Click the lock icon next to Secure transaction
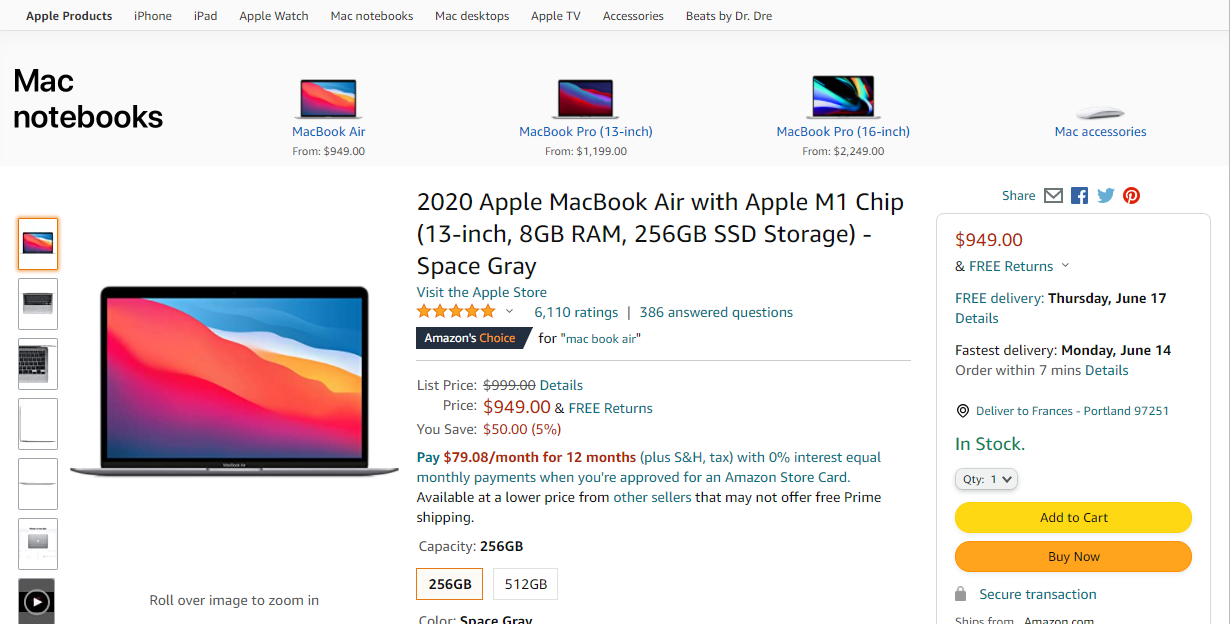The height and width of the screenshot is (624, 1230). click(x=961, y=593)
